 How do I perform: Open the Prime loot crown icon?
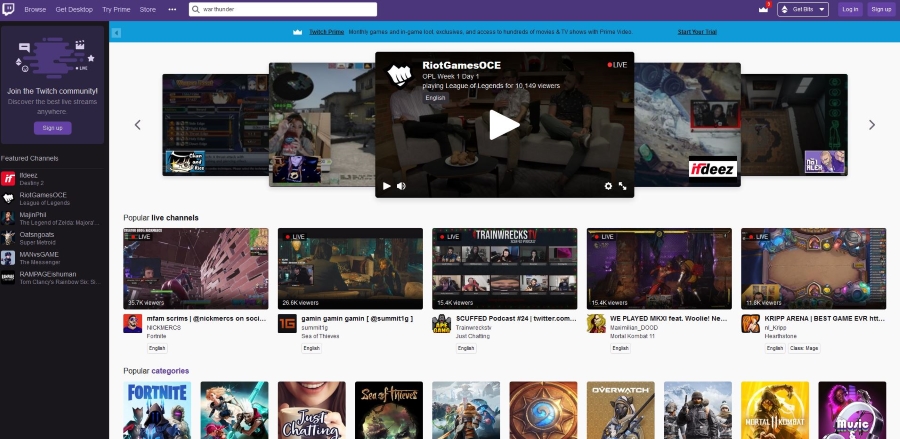coord(763,9)
